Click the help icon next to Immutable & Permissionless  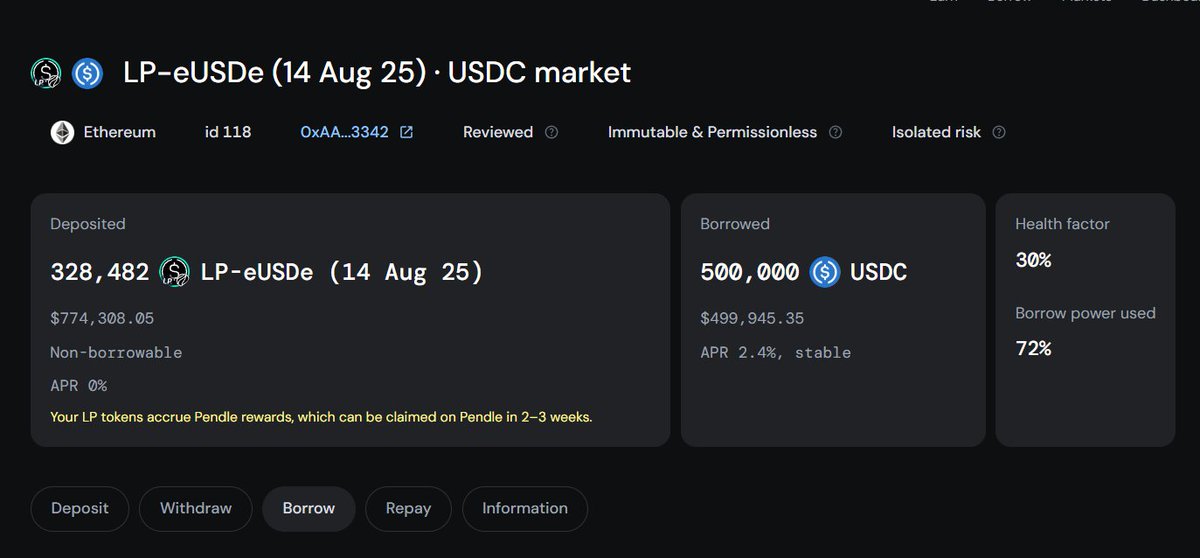(836, 132)
